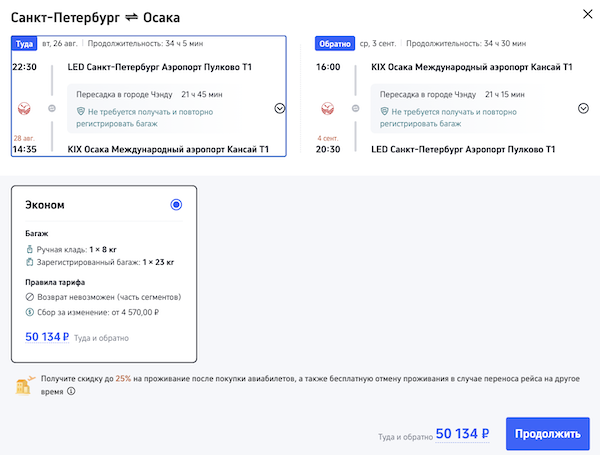
Task: Click the hotel discount promo icon
Action: 24,385
